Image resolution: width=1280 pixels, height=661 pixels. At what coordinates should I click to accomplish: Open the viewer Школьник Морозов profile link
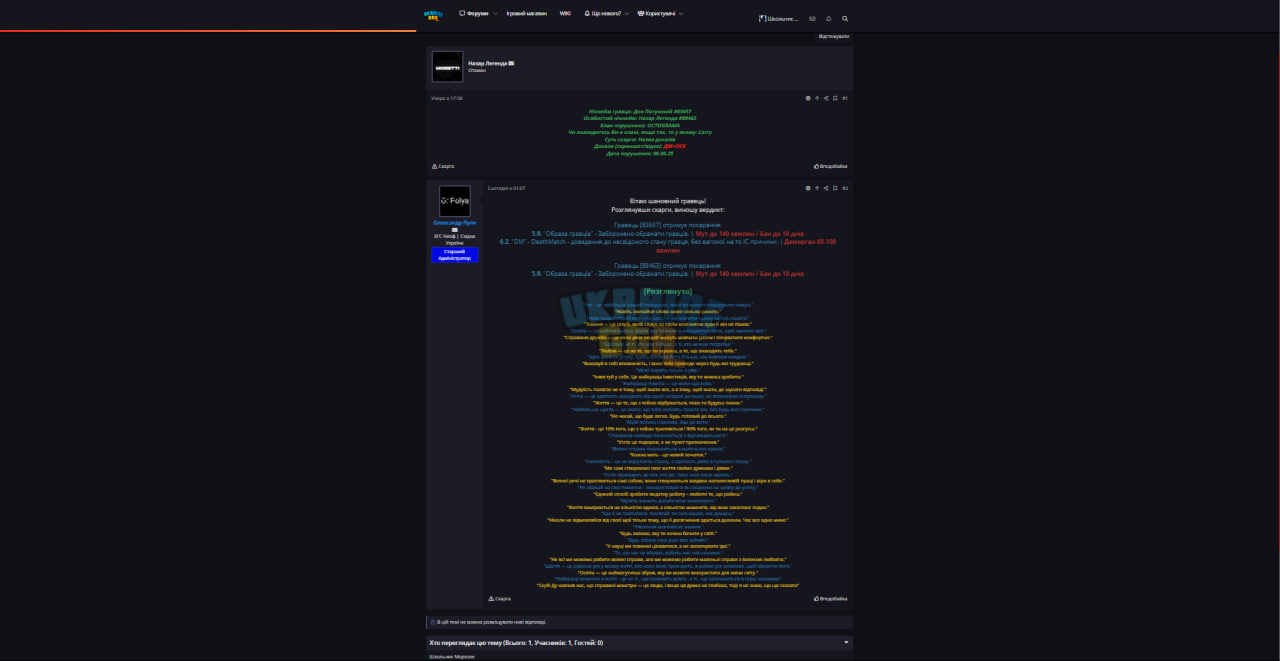click(452, 657)
